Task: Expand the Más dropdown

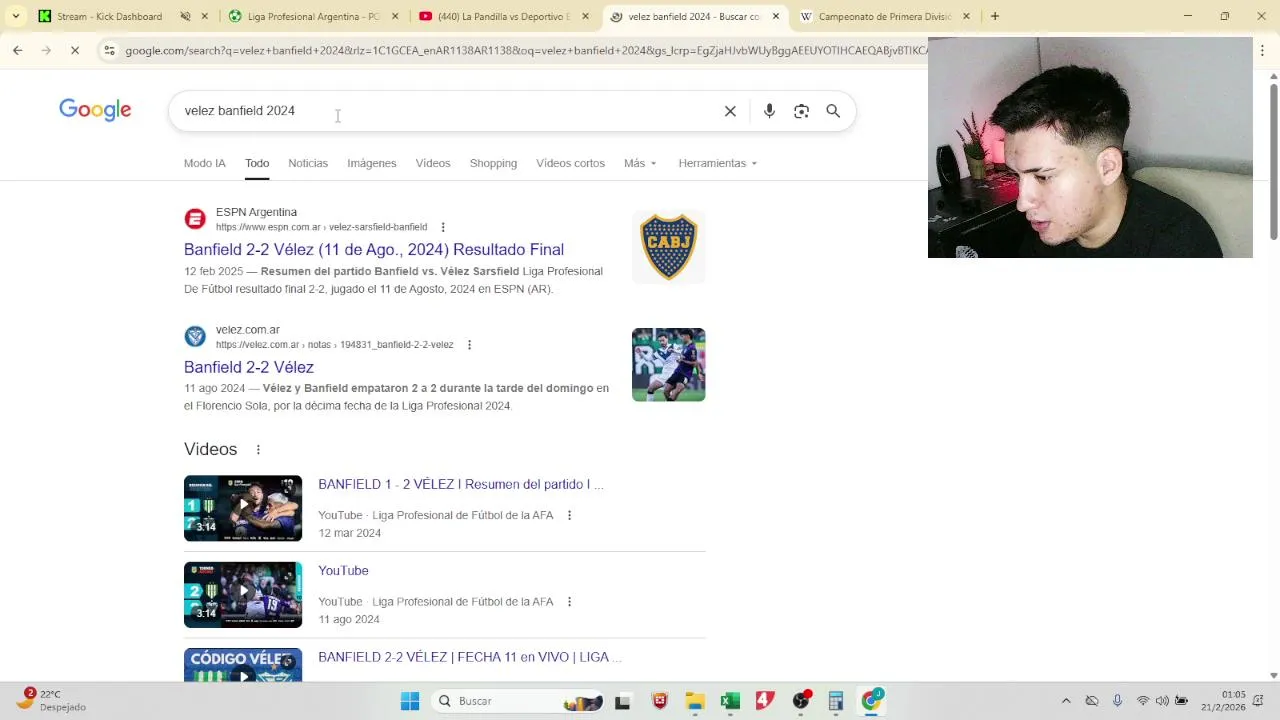Action: 640,163
